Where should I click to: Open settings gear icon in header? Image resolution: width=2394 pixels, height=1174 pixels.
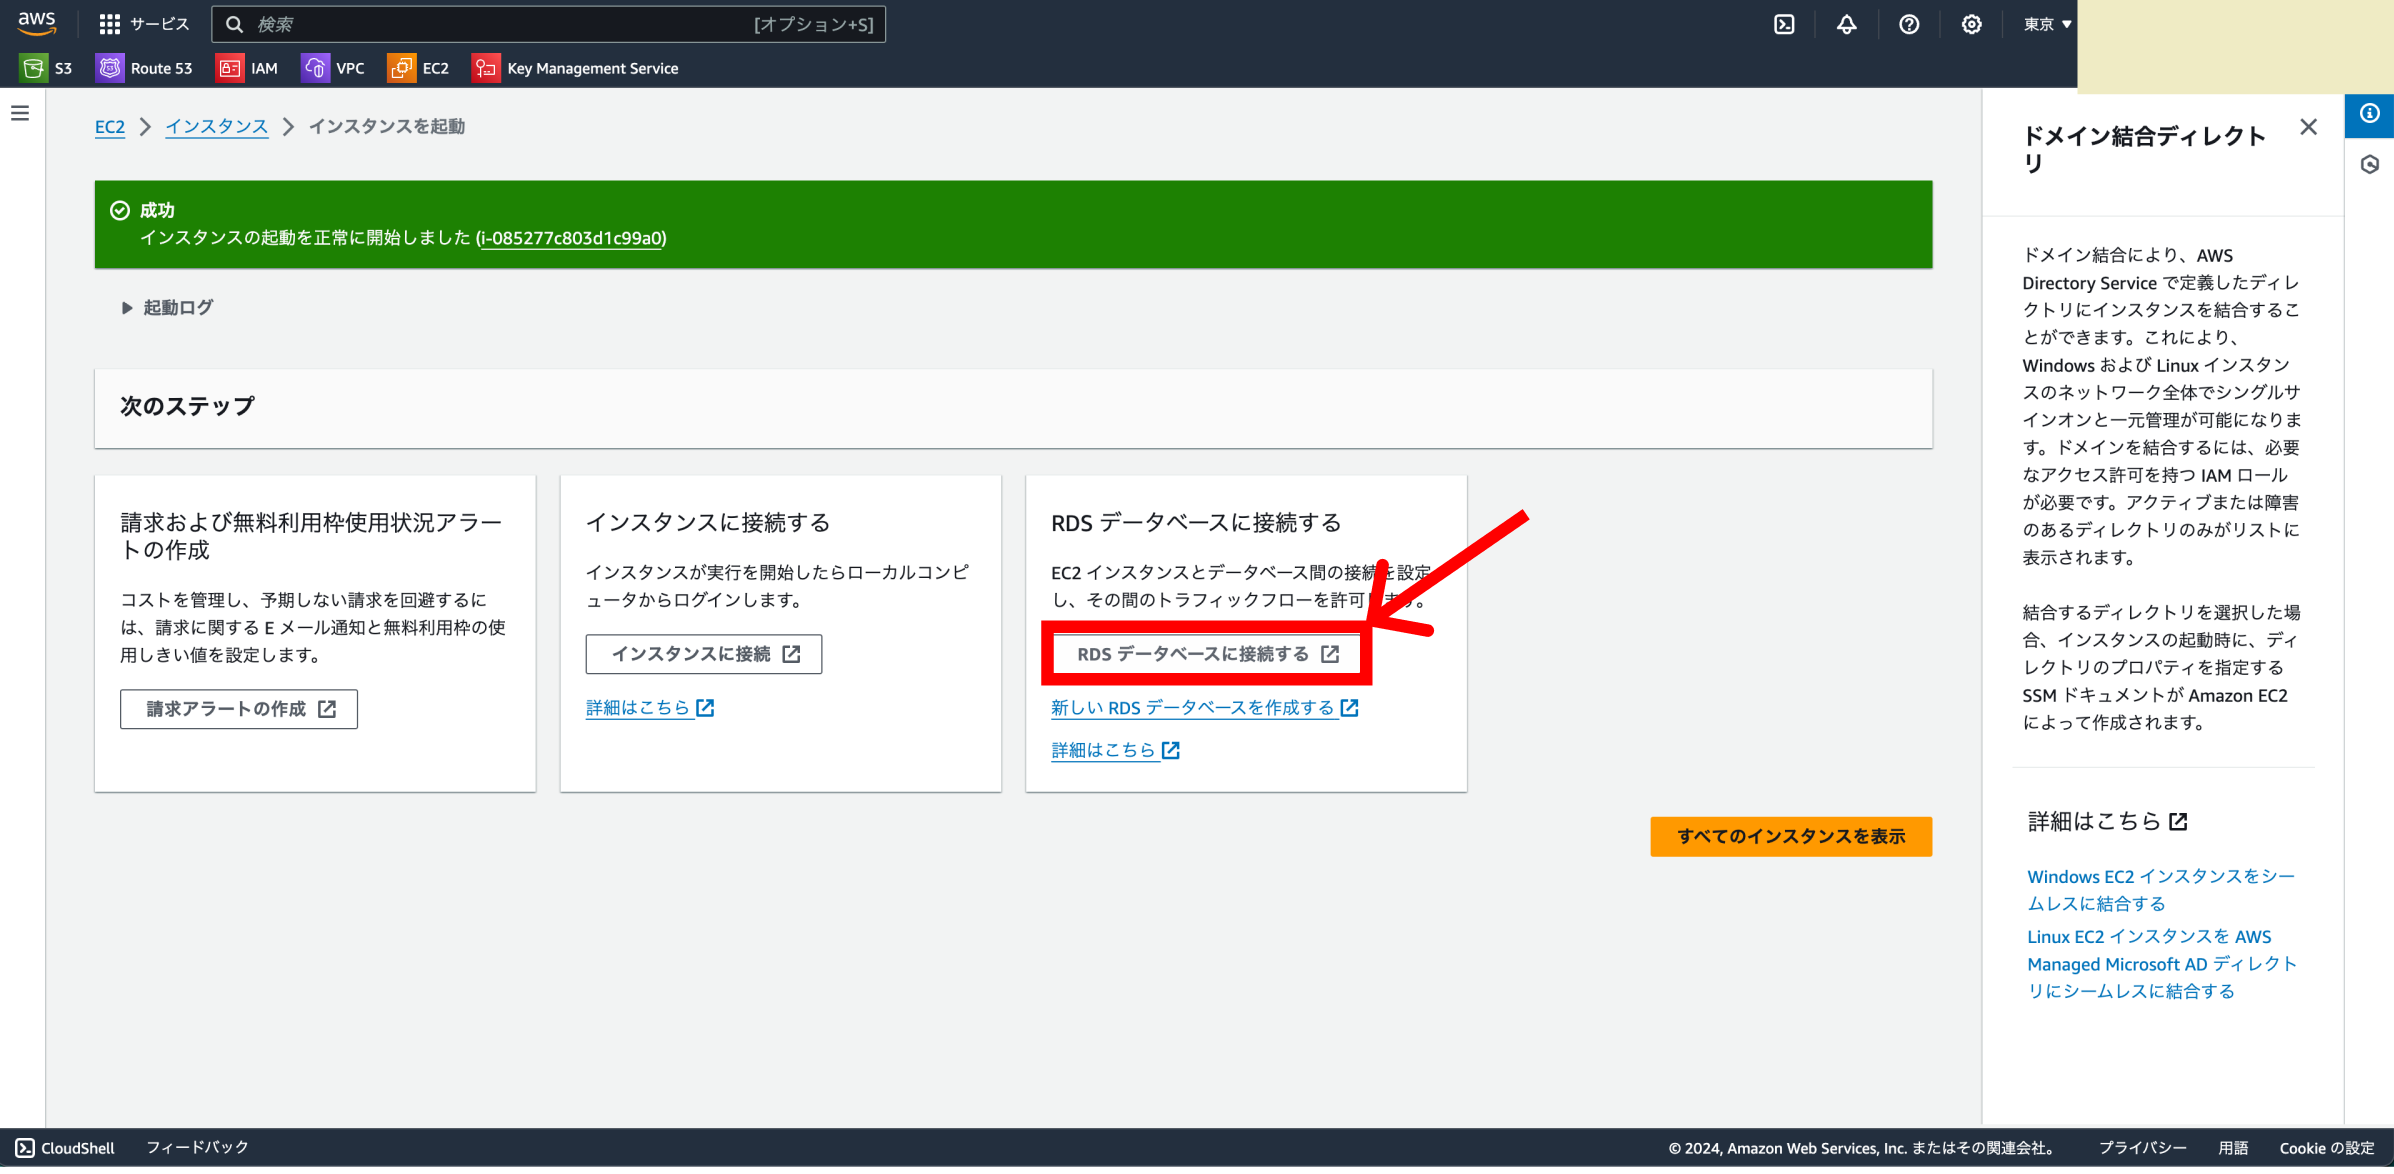1971,24
